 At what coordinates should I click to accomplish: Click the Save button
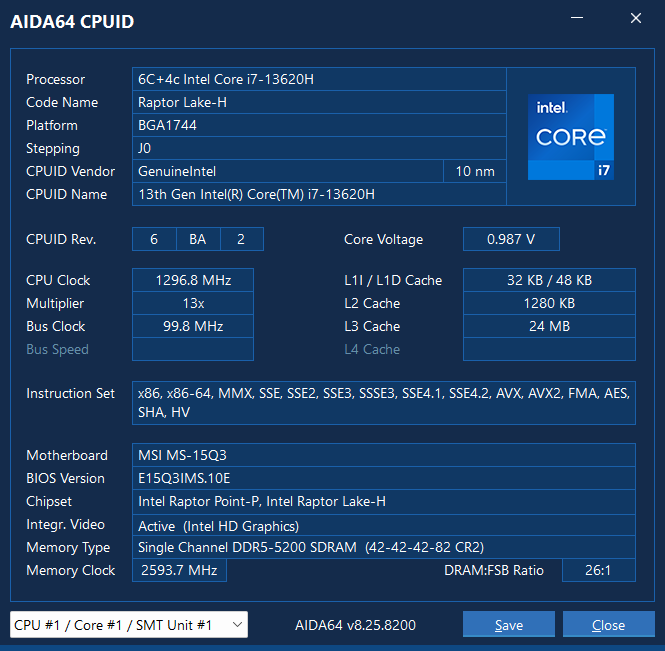508,625
